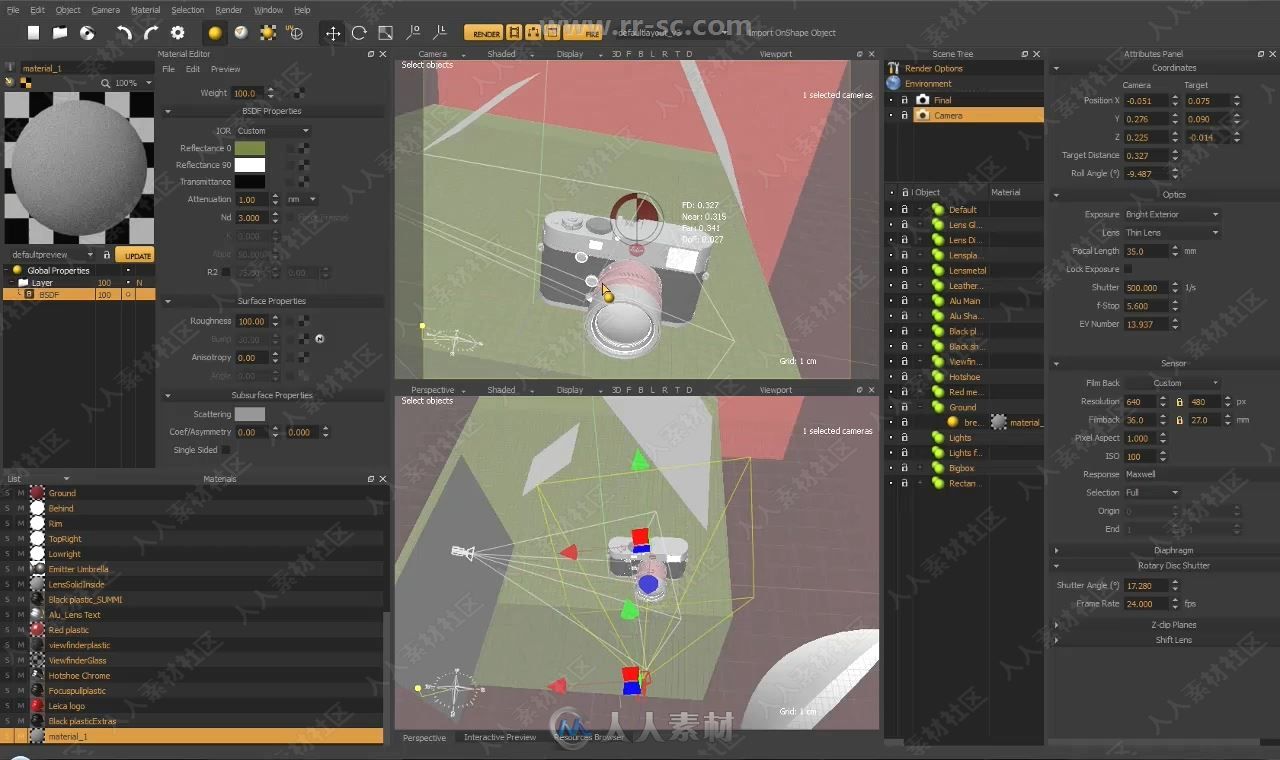Open the Render menu
The image size is (1280, 760).
[x=229, y=10]
